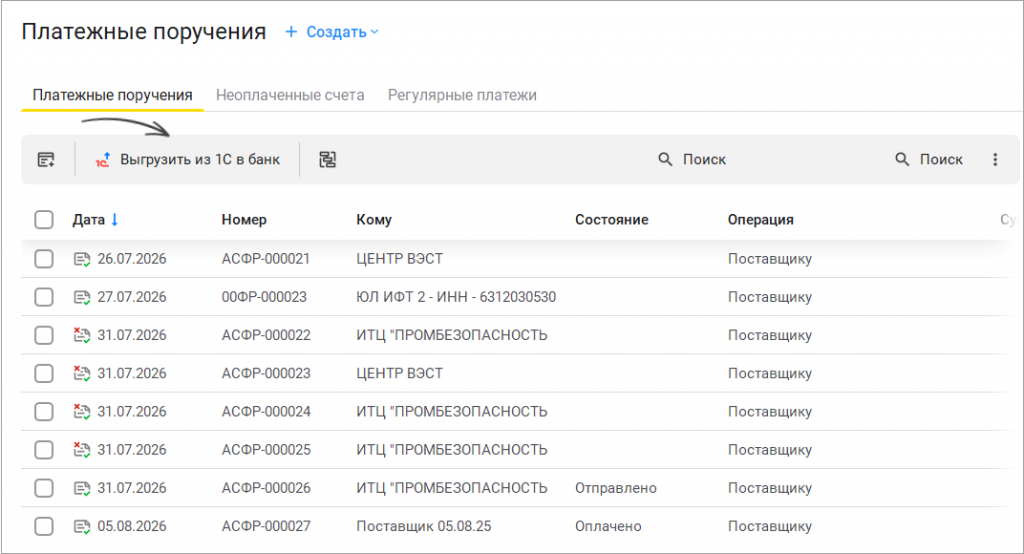Click document status icon for АСФР-000024
This screenshot has width=1024, height=554.
click(x=82, y=412)
